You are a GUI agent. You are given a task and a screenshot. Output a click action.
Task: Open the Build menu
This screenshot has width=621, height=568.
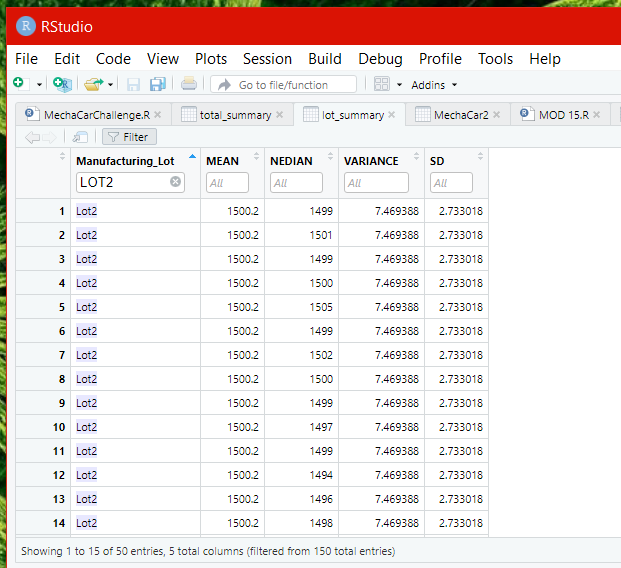325,59
